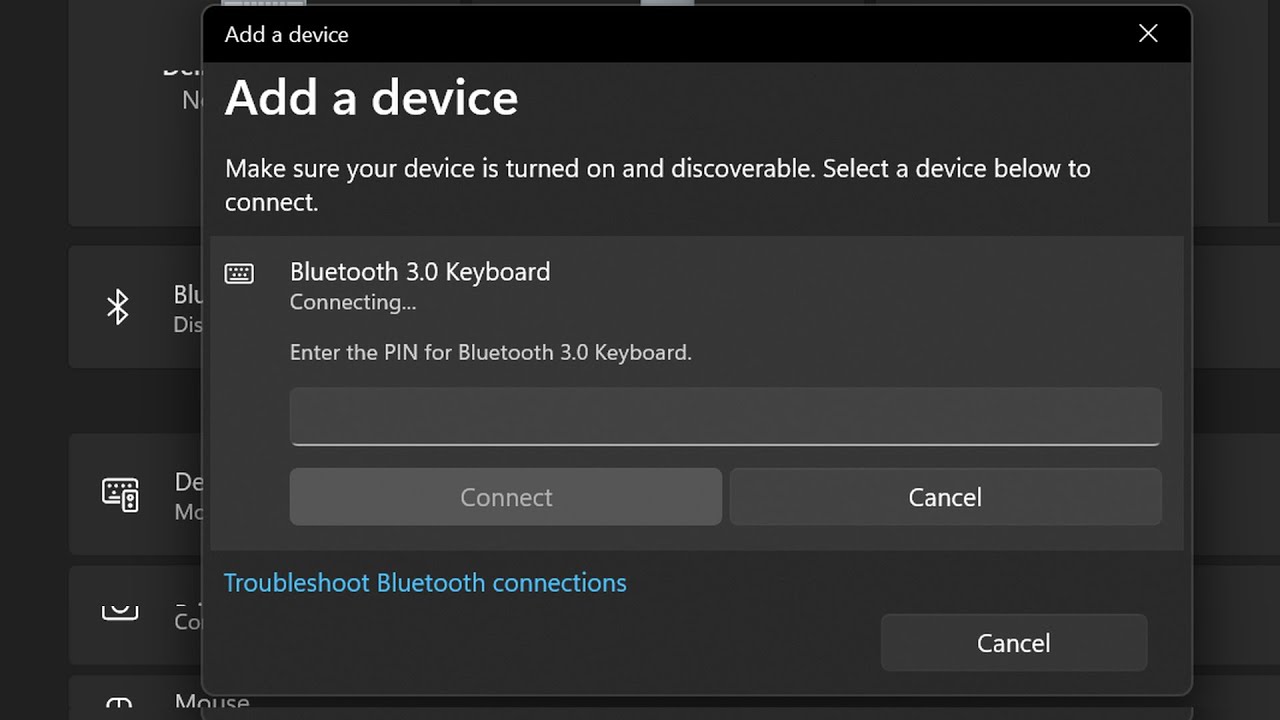Open Troubleshoot Bluetooth connections
This screenshot has height=720, width=1280.
[424, 582]
